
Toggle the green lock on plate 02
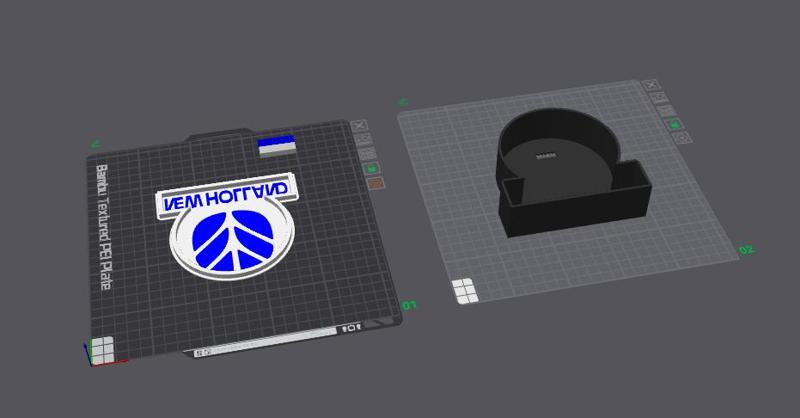[674, 124]
